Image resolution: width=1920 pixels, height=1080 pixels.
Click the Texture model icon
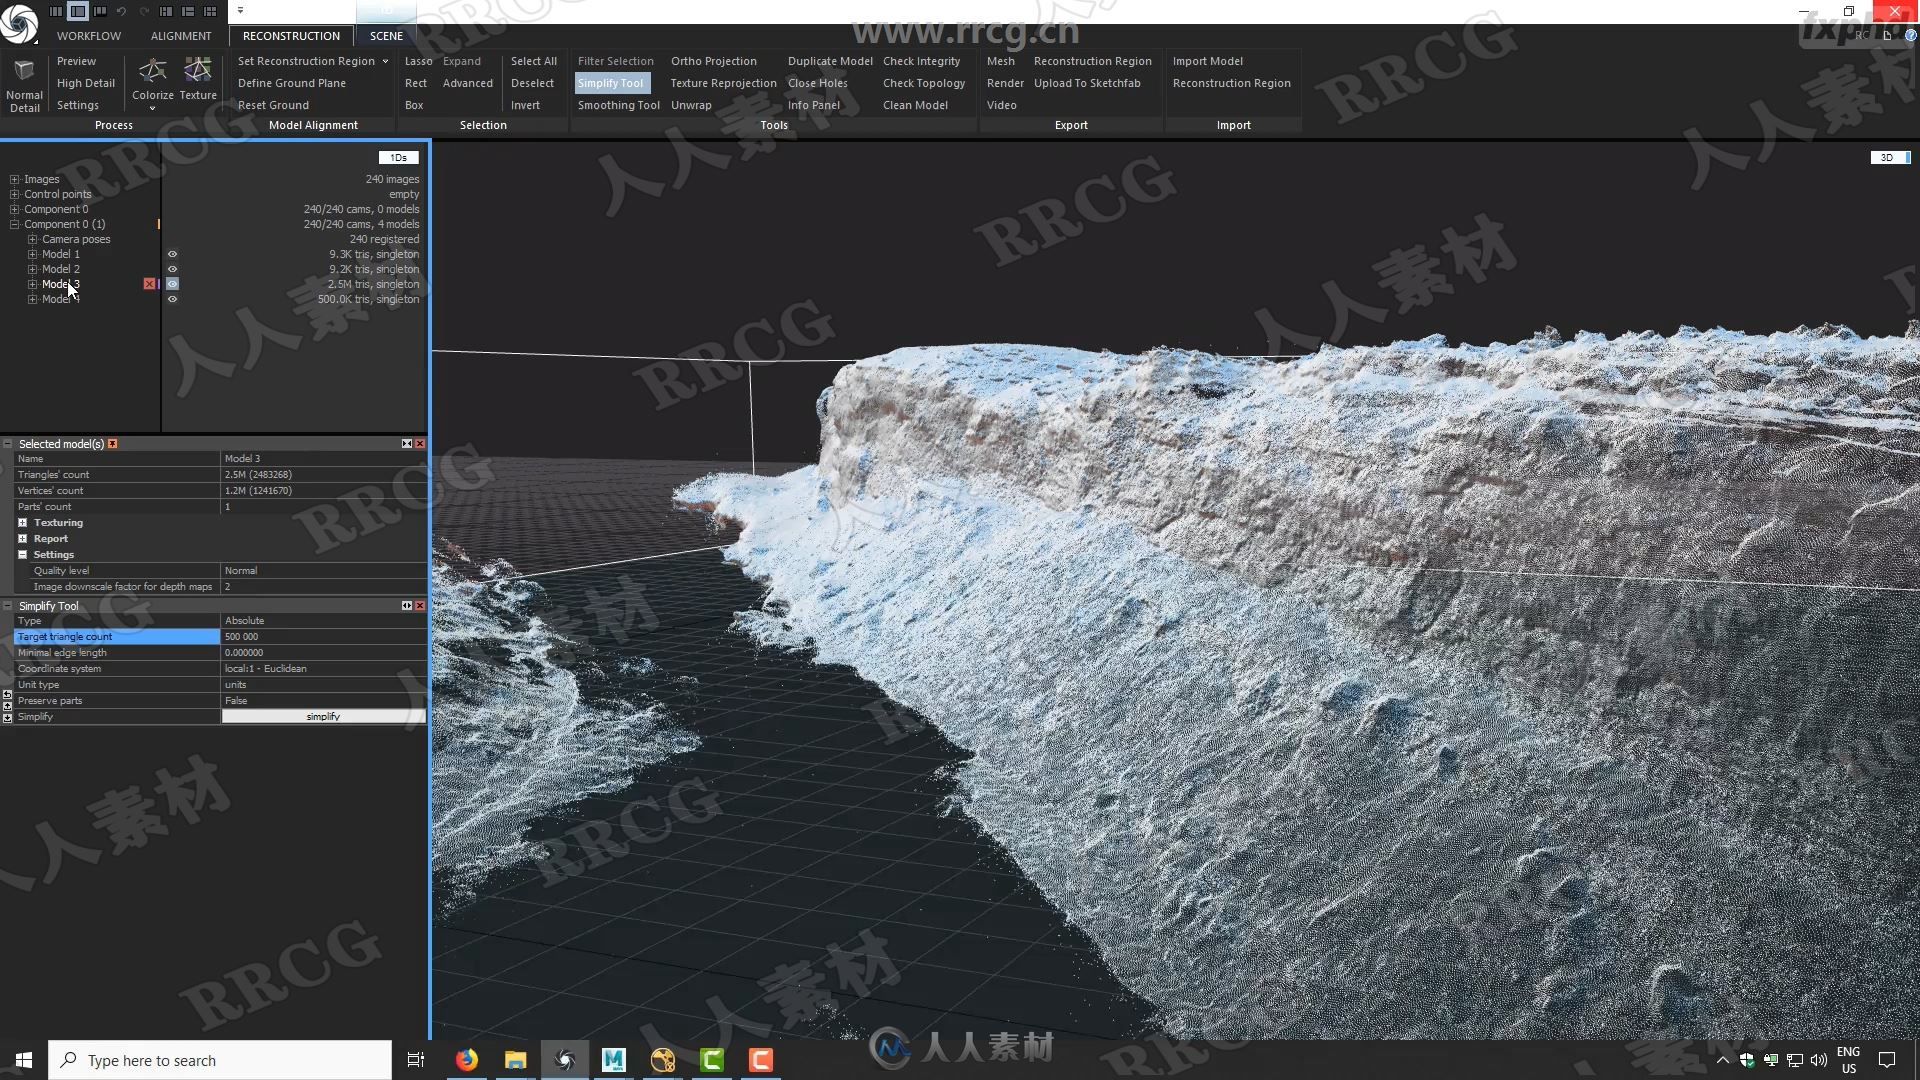(x=198, y=70)
